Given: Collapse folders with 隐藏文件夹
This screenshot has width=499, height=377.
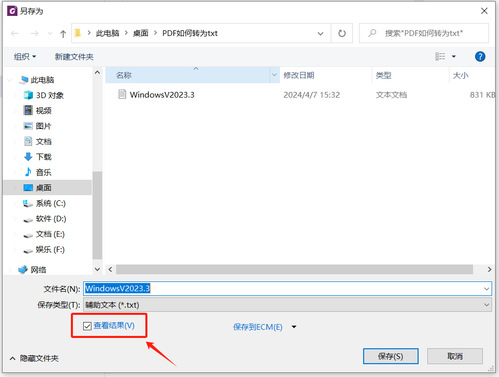Looking at the screenshot, I should 34,358.
